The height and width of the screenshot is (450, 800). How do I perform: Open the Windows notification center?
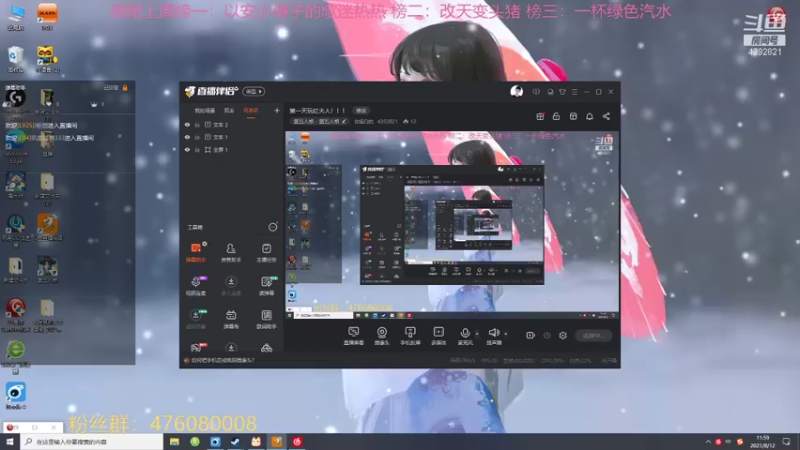point(786,441)
